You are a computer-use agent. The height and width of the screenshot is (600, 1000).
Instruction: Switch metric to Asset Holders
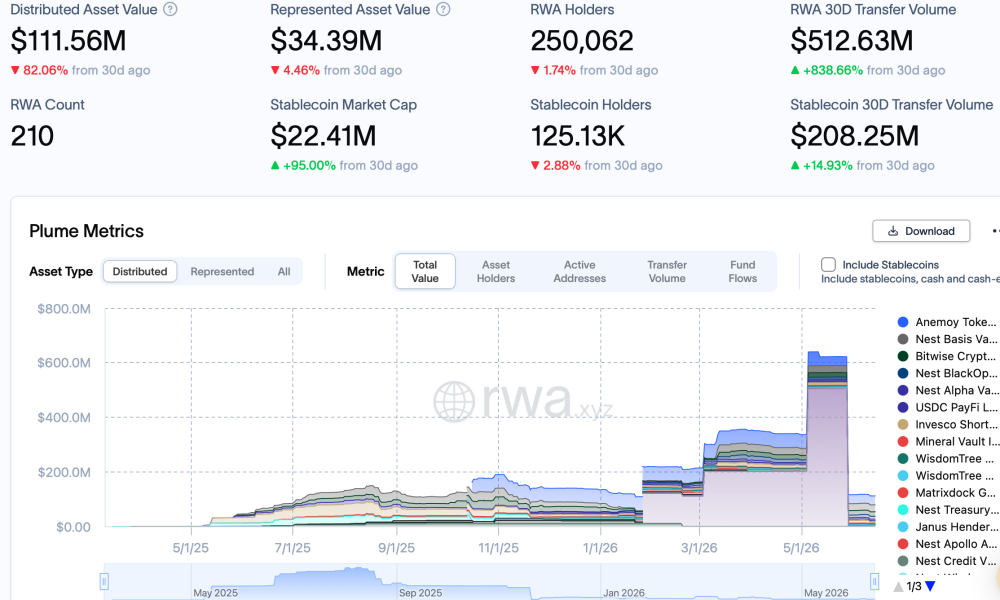pyautogui.click(x=496, y=272)
